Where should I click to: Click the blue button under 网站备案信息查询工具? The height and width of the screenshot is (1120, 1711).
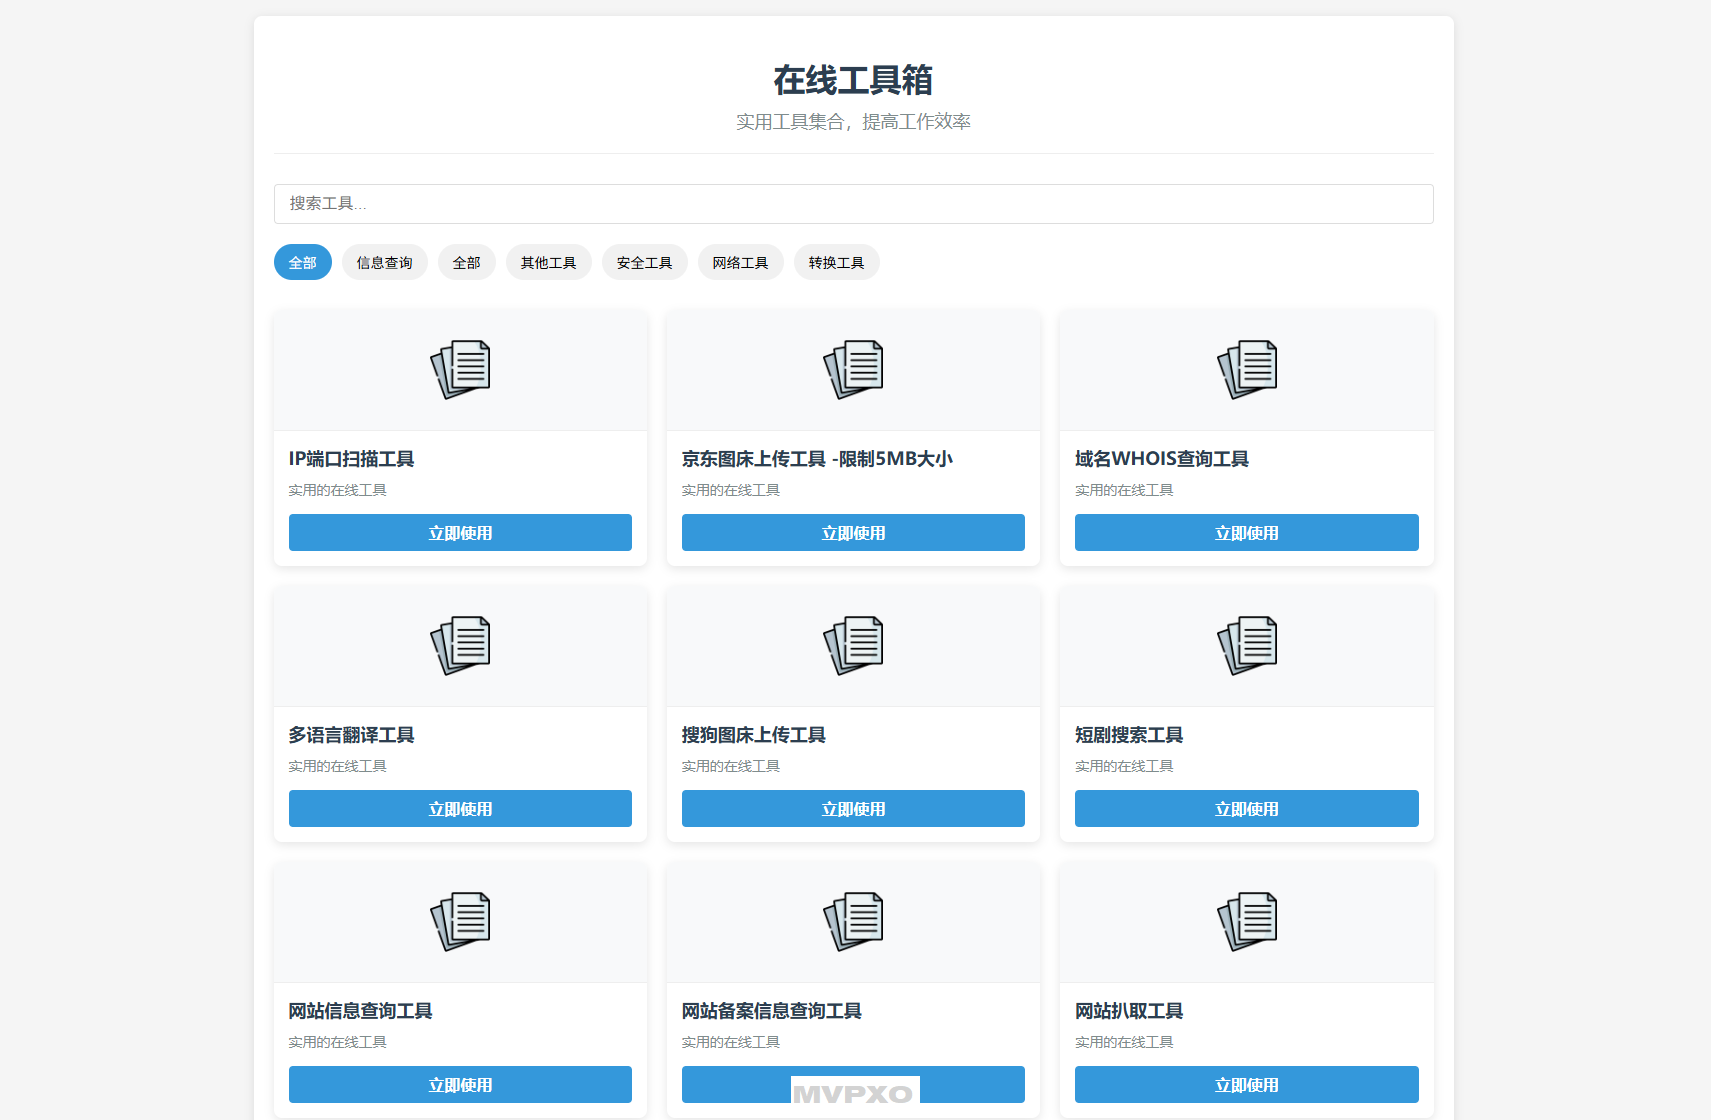click(x=853, y=1085)
